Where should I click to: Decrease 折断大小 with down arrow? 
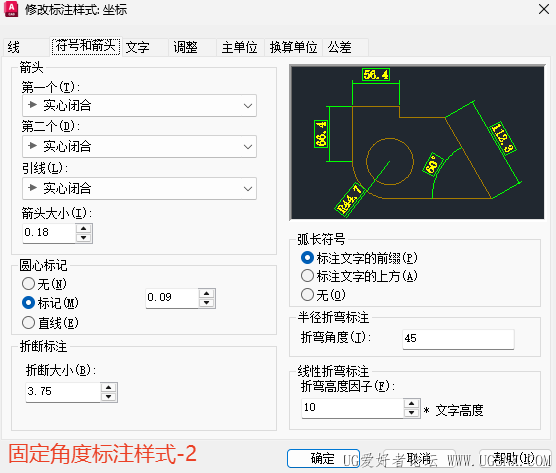click(109, 397)
